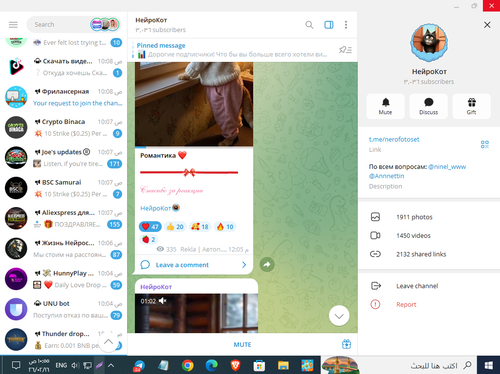The image size is (500, 374).
Task: Open Leave a comment link
Action: point(182,265)
